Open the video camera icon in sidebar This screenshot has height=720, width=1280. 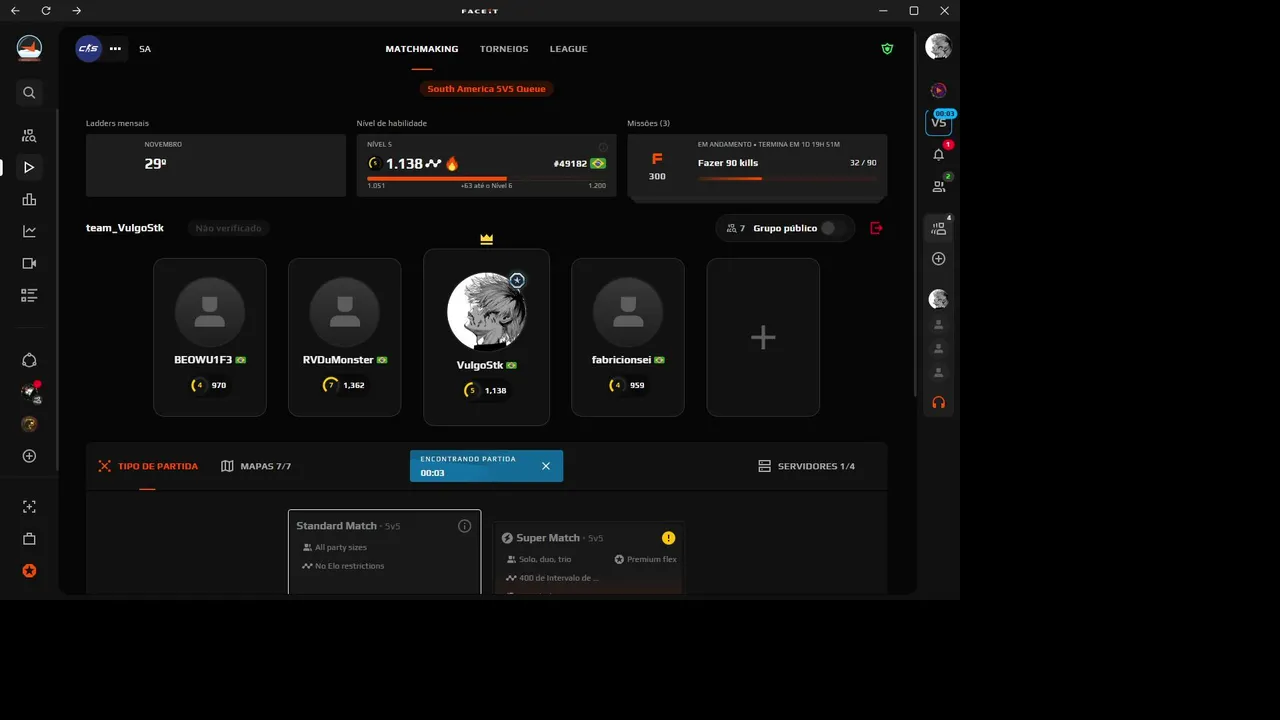point(29,263)
